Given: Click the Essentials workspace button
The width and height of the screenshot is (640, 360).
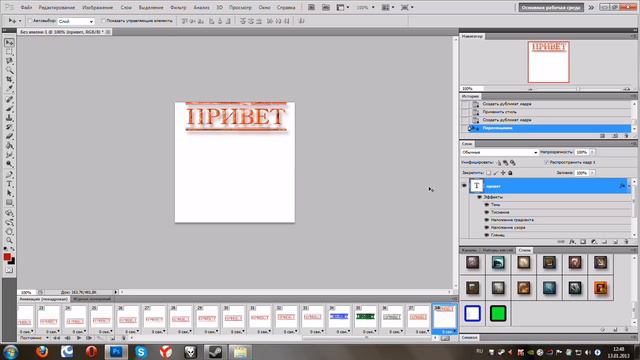Looking at the screenshot, I should pyautogui.click(x=551, y=7).
